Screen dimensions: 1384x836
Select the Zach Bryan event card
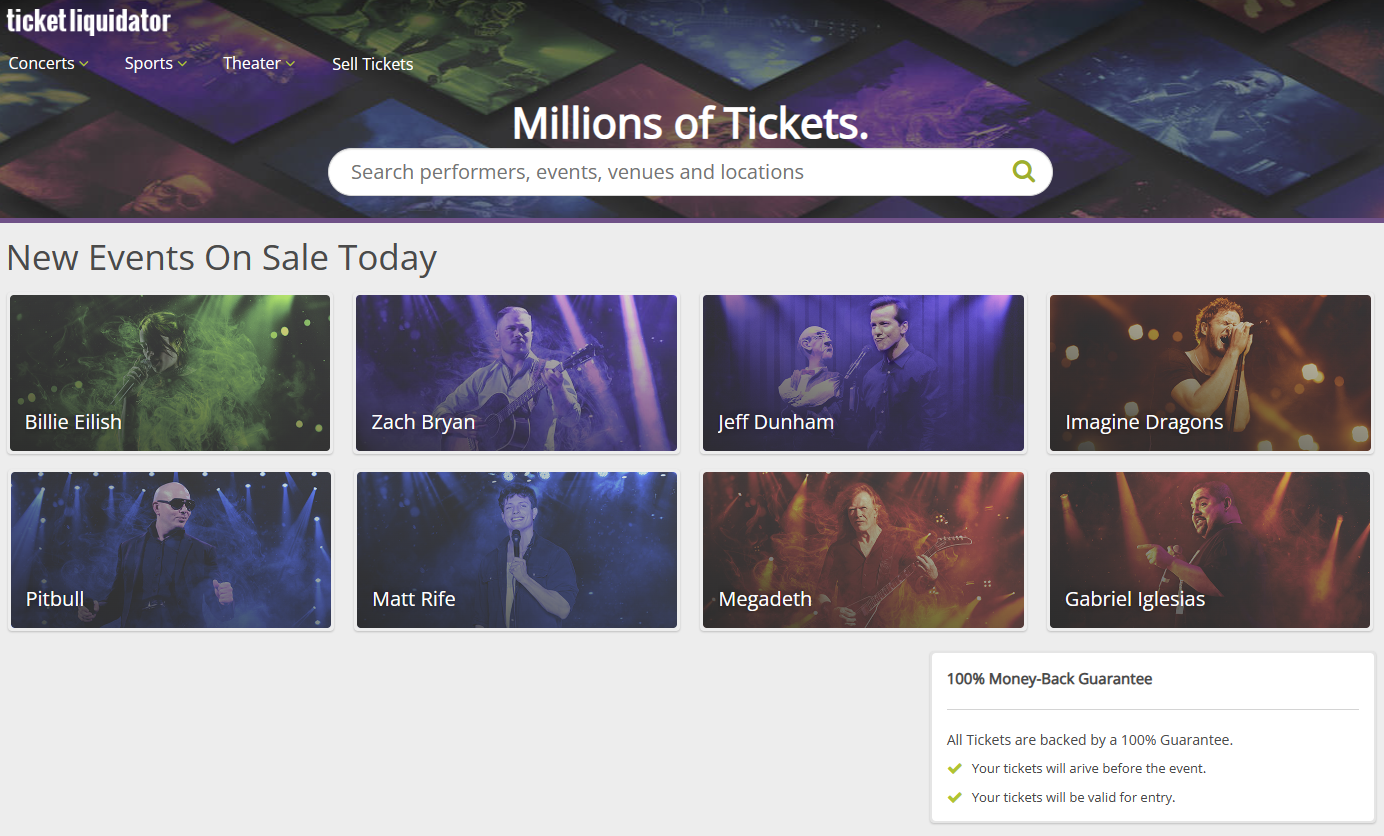point(516,373)
